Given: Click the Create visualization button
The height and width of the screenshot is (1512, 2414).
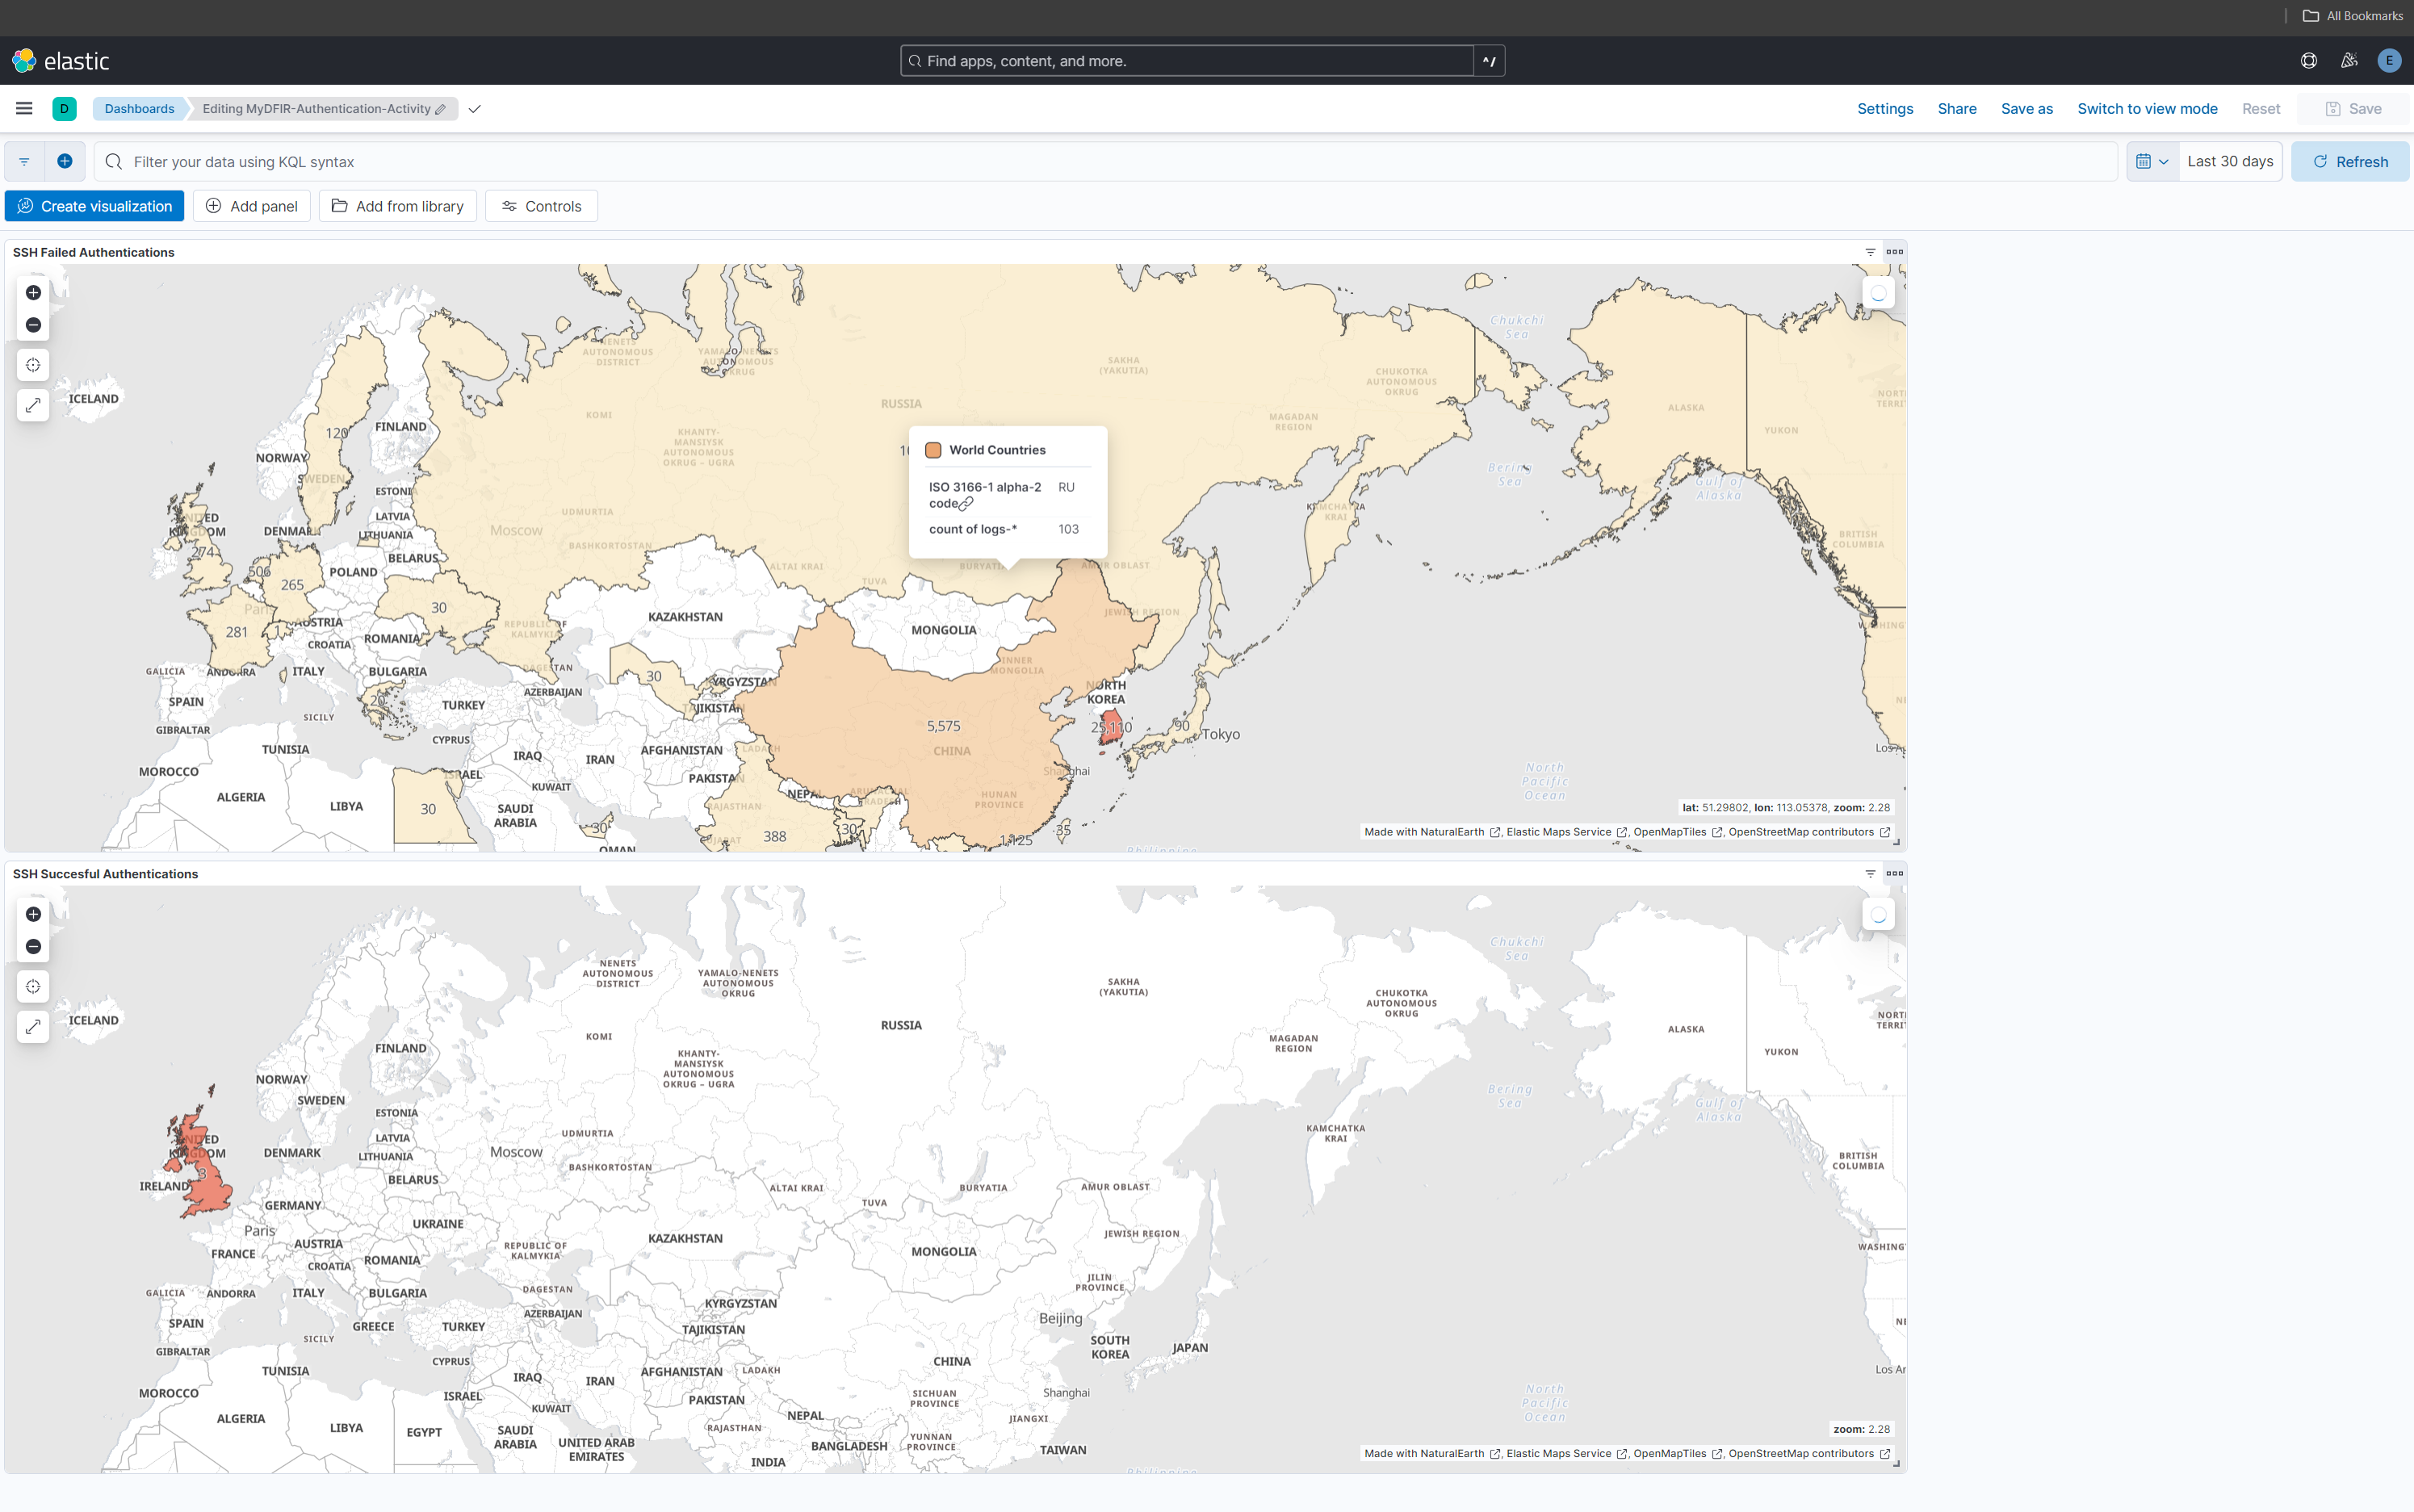Looking at the screenshot, I should pos(94,206).
